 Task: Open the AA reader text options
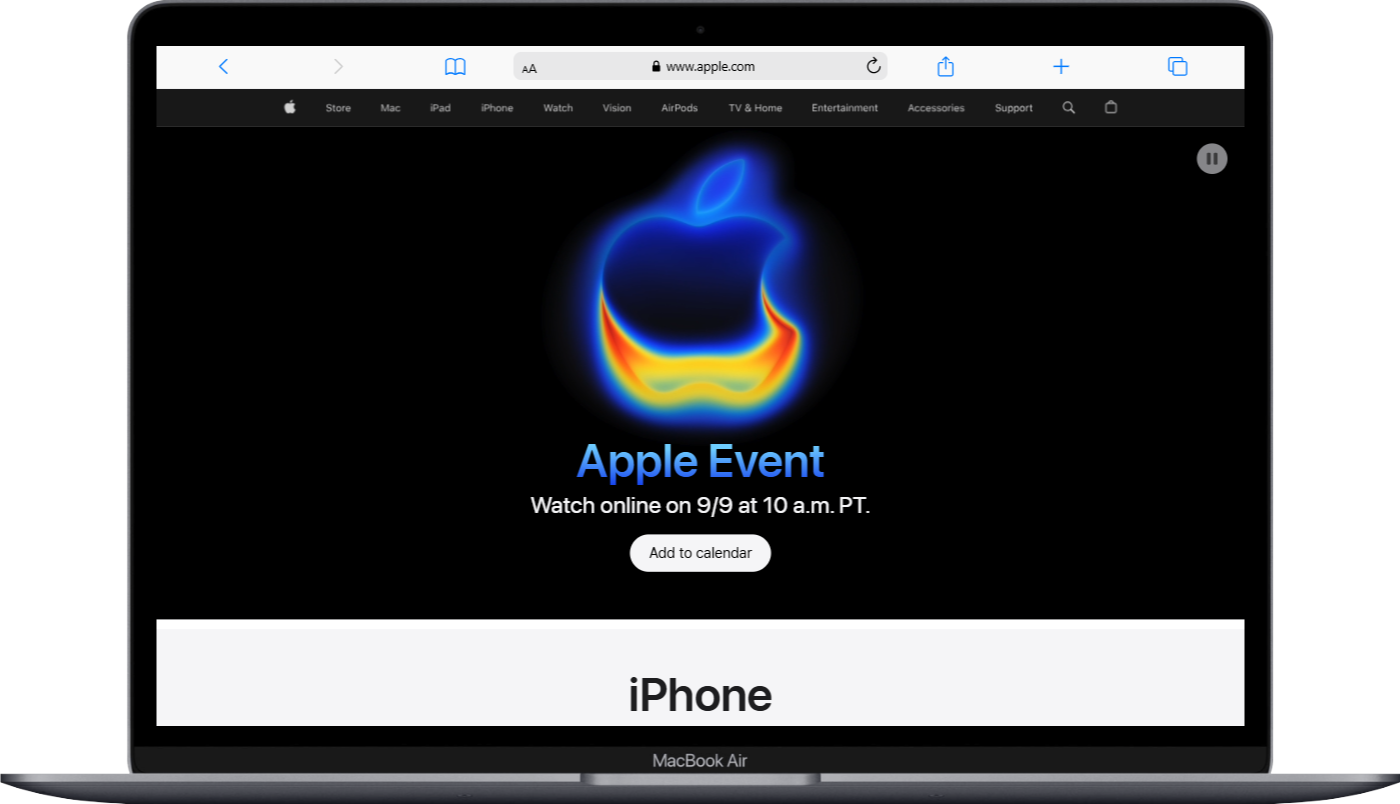[530, 68]
